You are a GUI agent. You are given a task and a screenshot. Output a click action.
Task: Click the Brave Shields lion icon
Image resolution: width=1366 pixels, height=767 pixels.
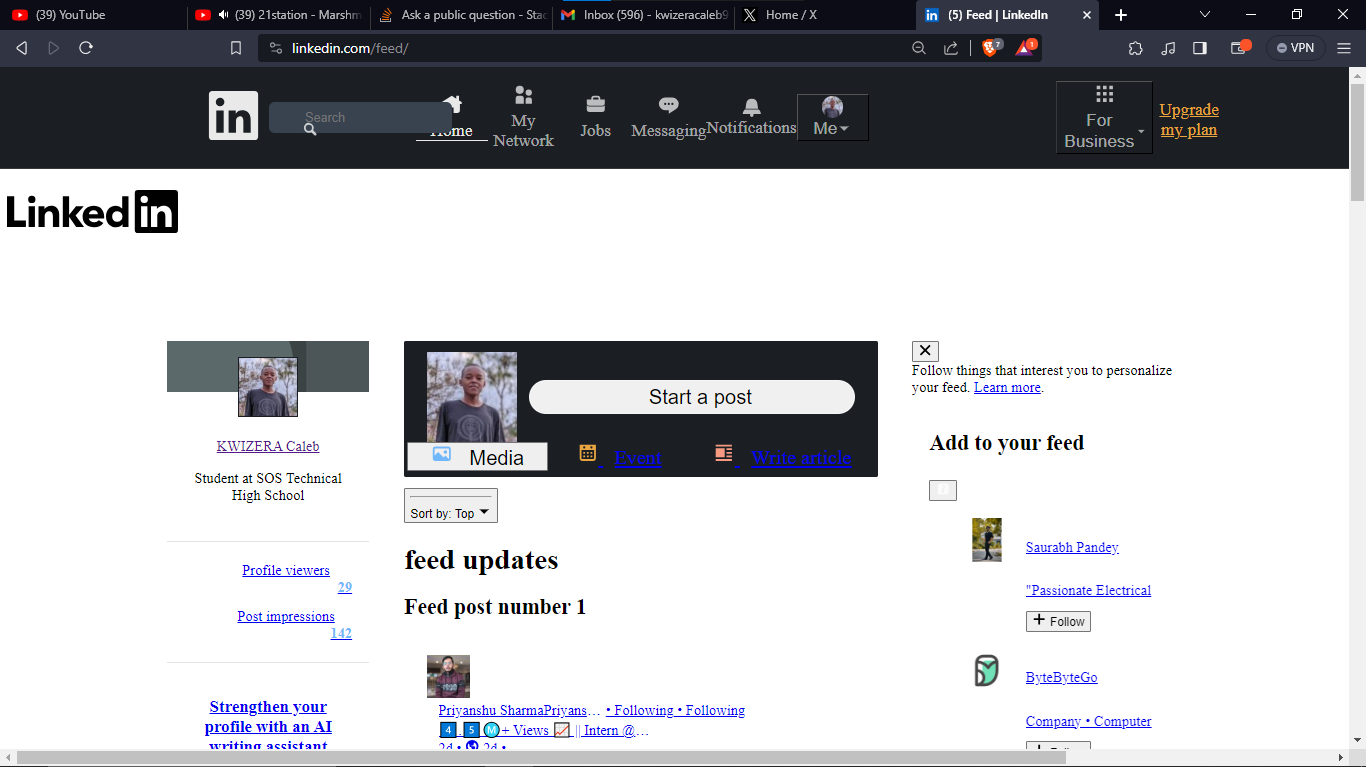pyautogui.click(x=990, y=47)
